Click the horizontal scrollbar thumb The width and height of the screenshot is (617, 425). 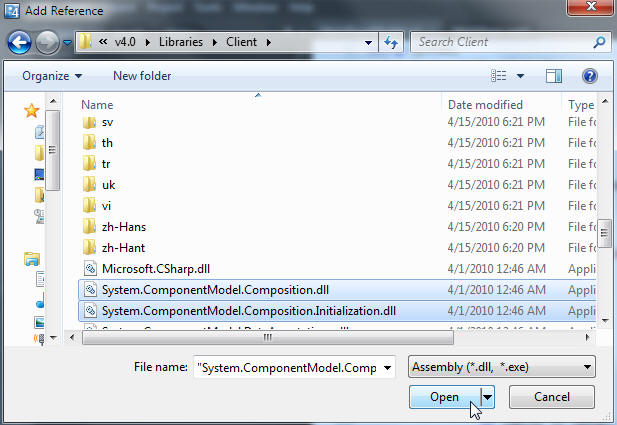click(x=268, y=338)
